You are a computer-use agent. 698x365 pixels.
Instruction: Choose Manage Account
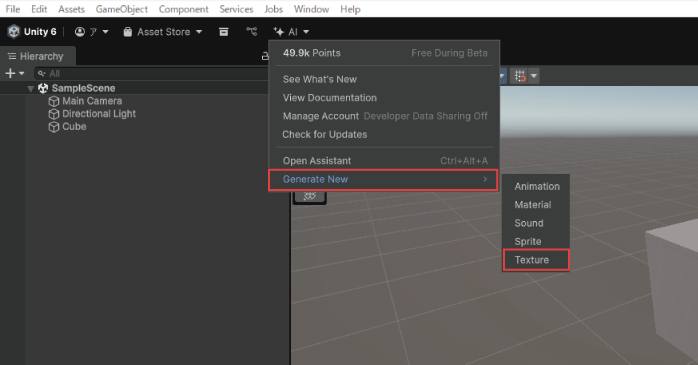pyautogui.click(x=321, y=116)
